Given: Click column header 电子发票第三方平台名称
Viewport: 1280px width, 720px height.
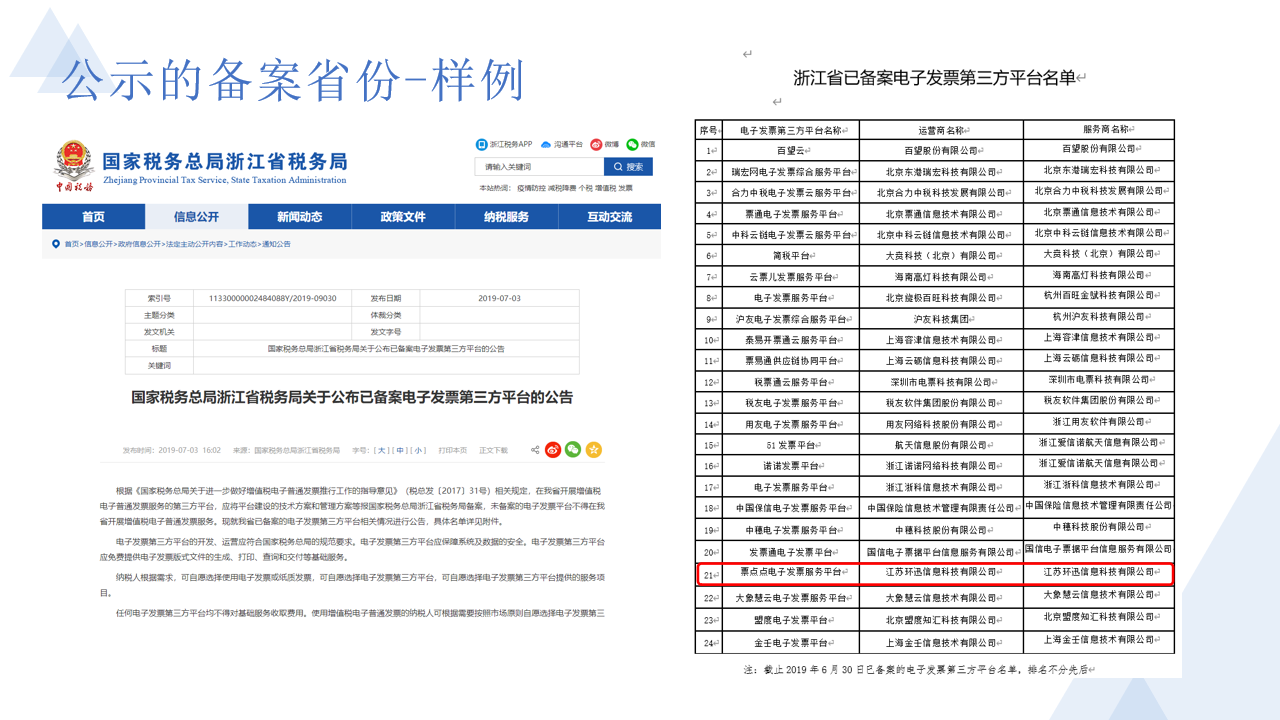Looking at the screenshot, I should pyautogui.click(x=790, y=130).
